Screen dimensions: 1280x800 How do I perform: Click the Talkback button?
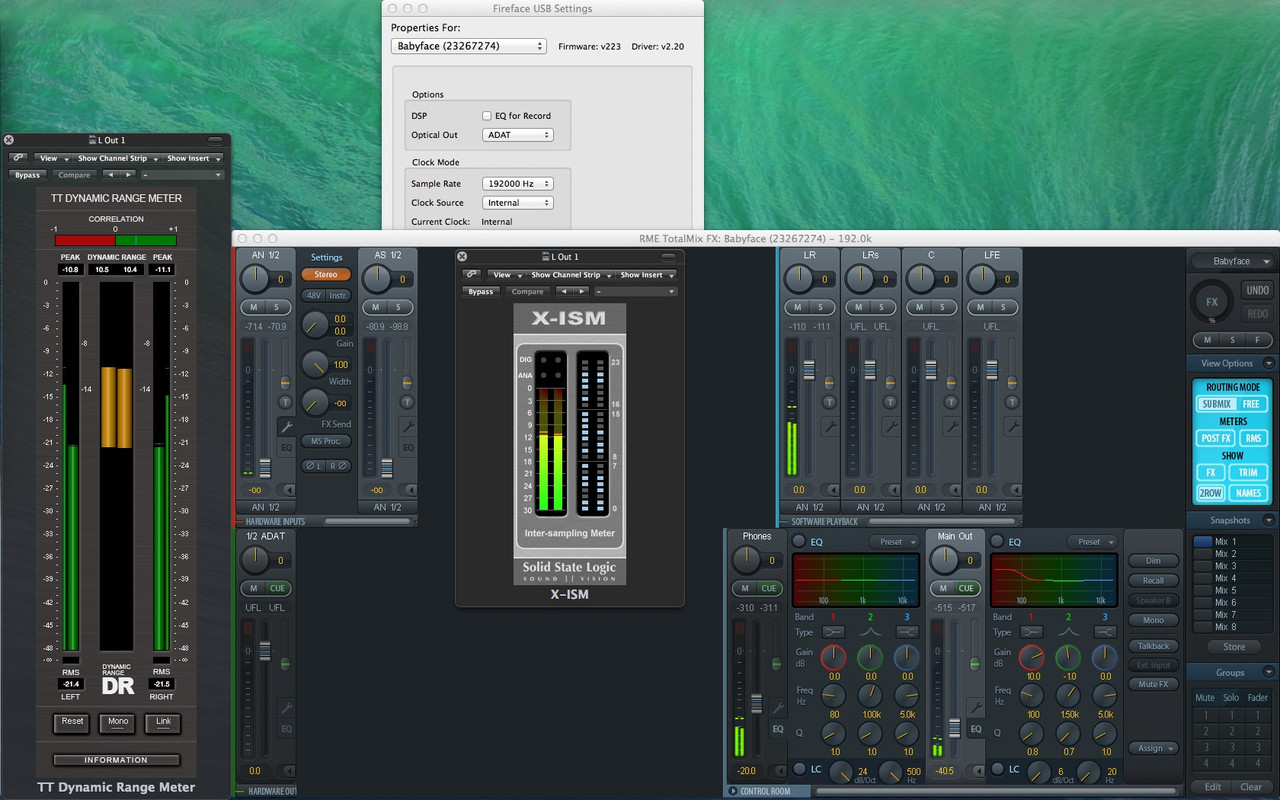[x=1153, y=646]
